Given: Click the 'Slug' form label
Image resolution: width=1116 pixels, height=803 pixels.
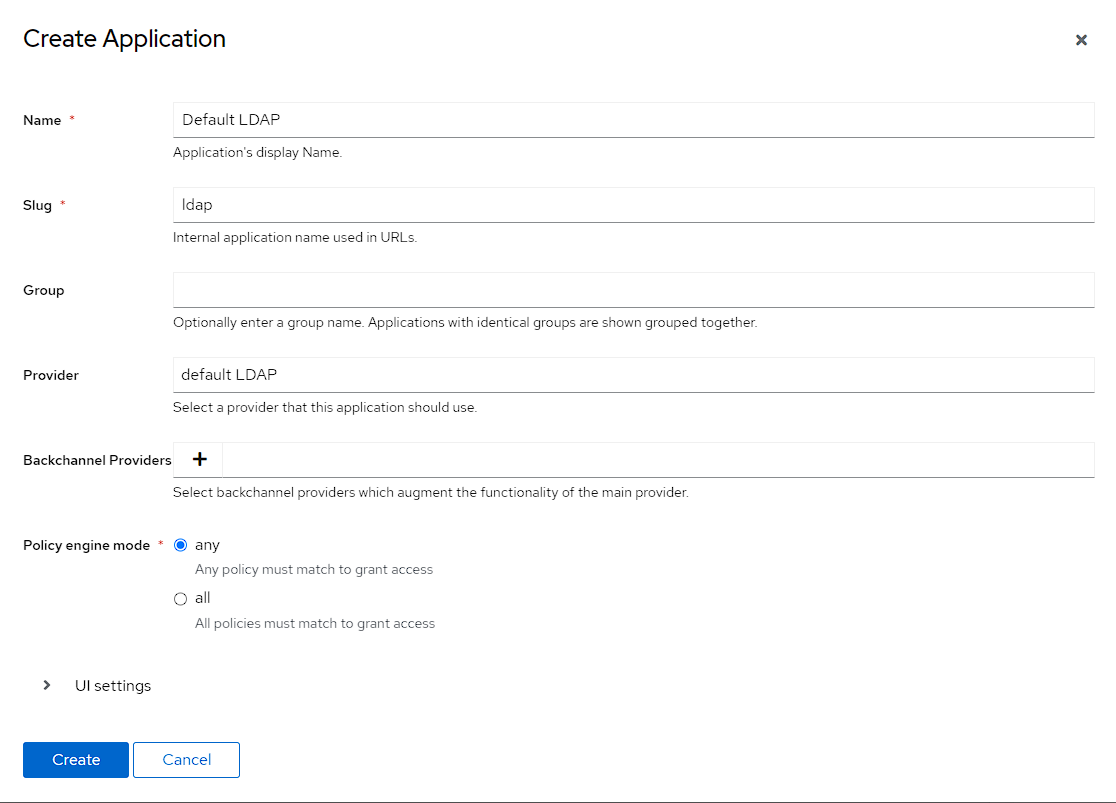Looking at the screenshot, I should [x=37, y=205].
